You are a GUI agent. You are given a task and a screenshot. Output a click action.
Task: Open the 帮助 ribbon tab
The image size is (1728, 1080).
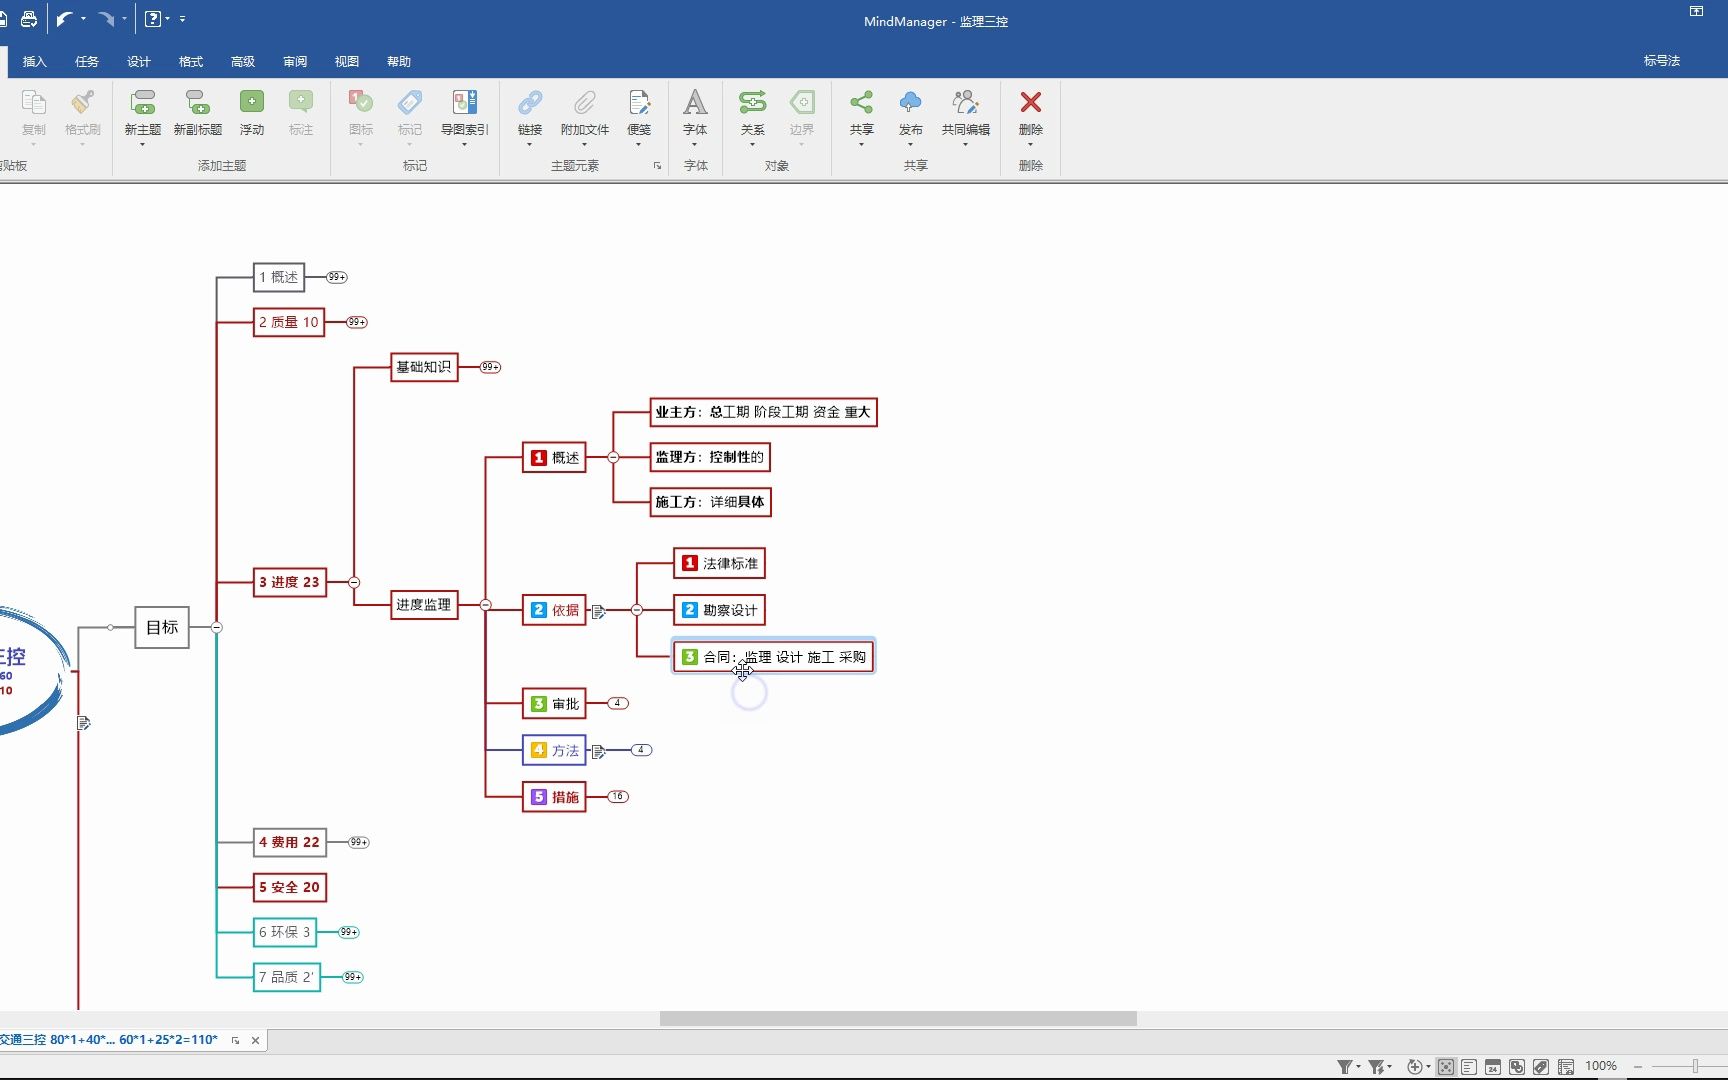pyautogui.click(x=399, y=62)
